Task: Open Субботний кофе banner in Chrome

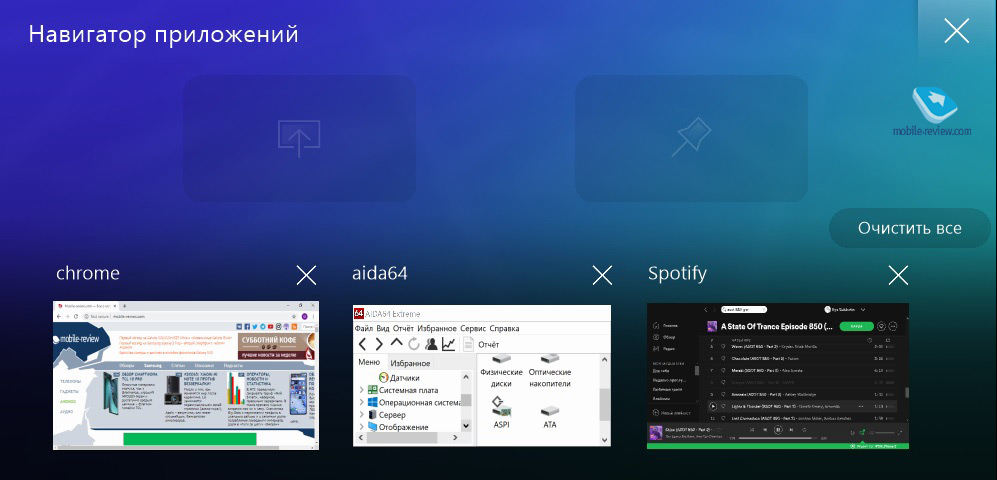Action: pyautogui.click(x=276, y=346)
